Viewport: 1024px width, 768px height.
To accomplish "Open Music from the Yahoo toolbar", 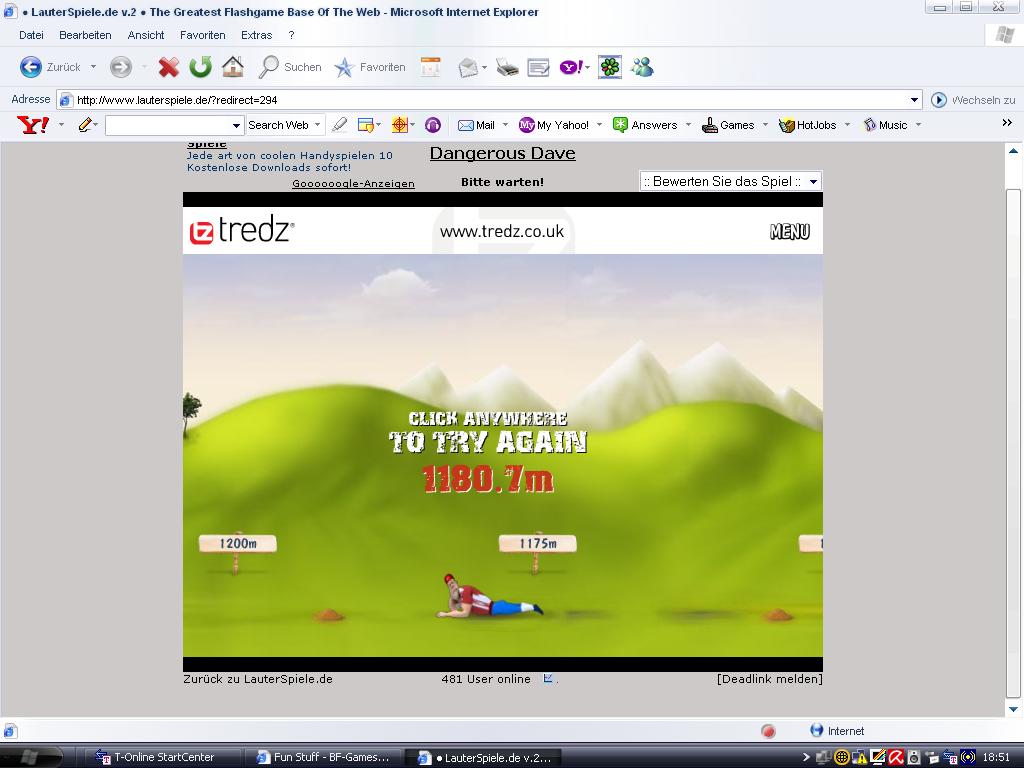I will click(886, 125).
